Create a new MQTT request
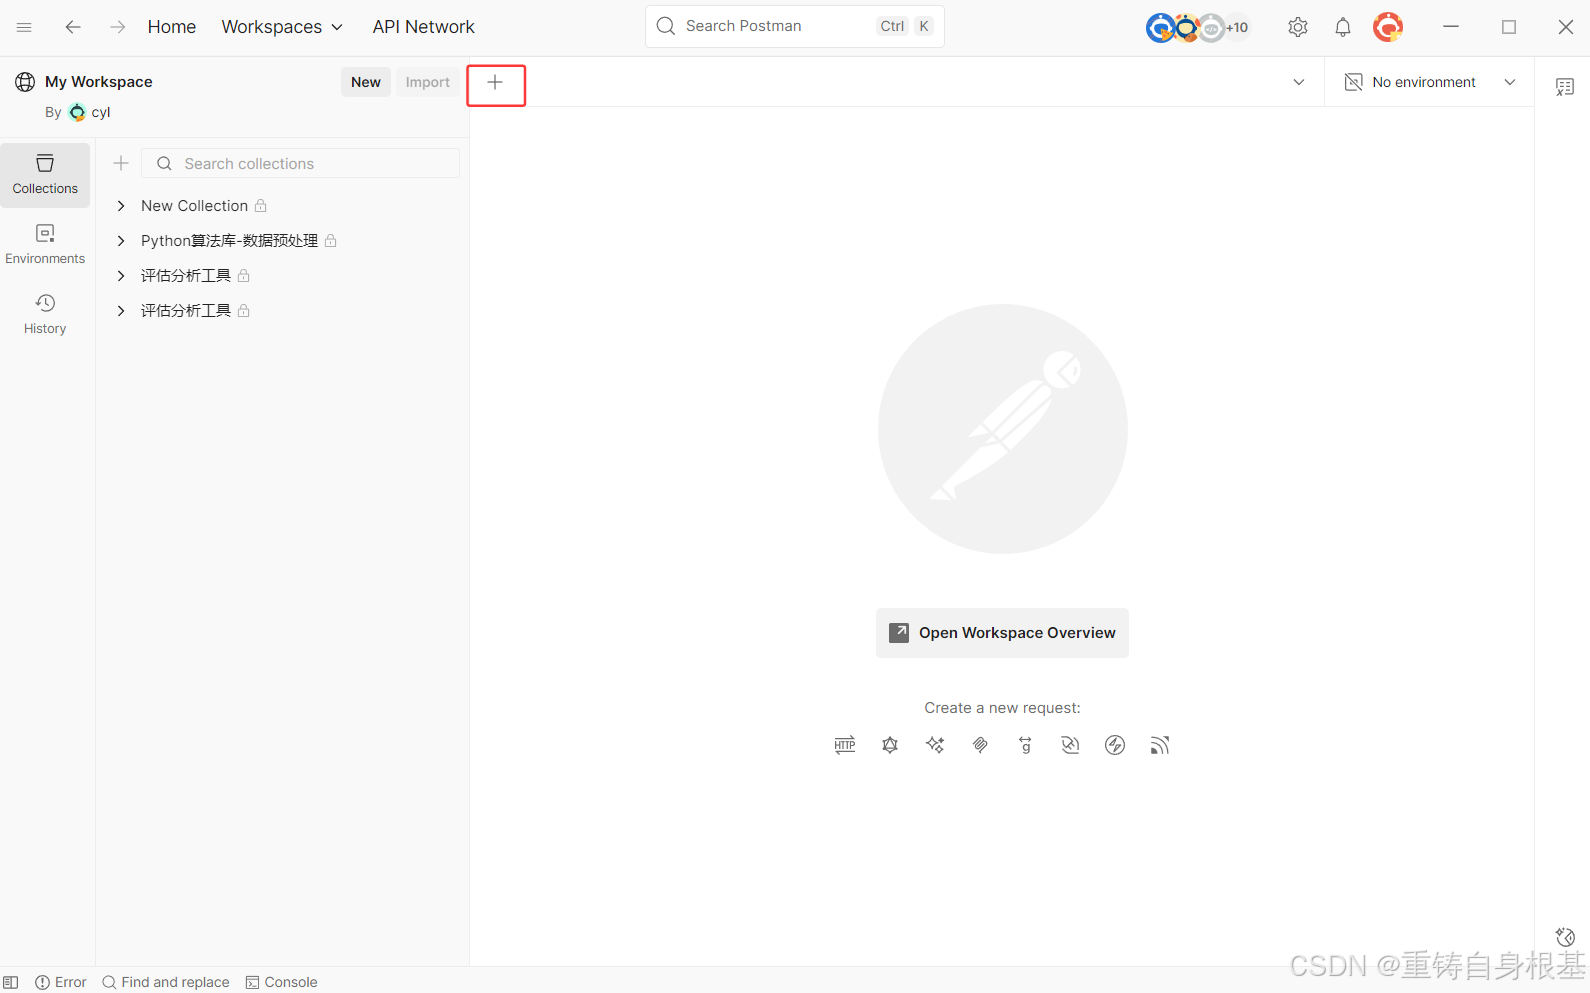1590x993 pixels. (x=1160, y=745)
